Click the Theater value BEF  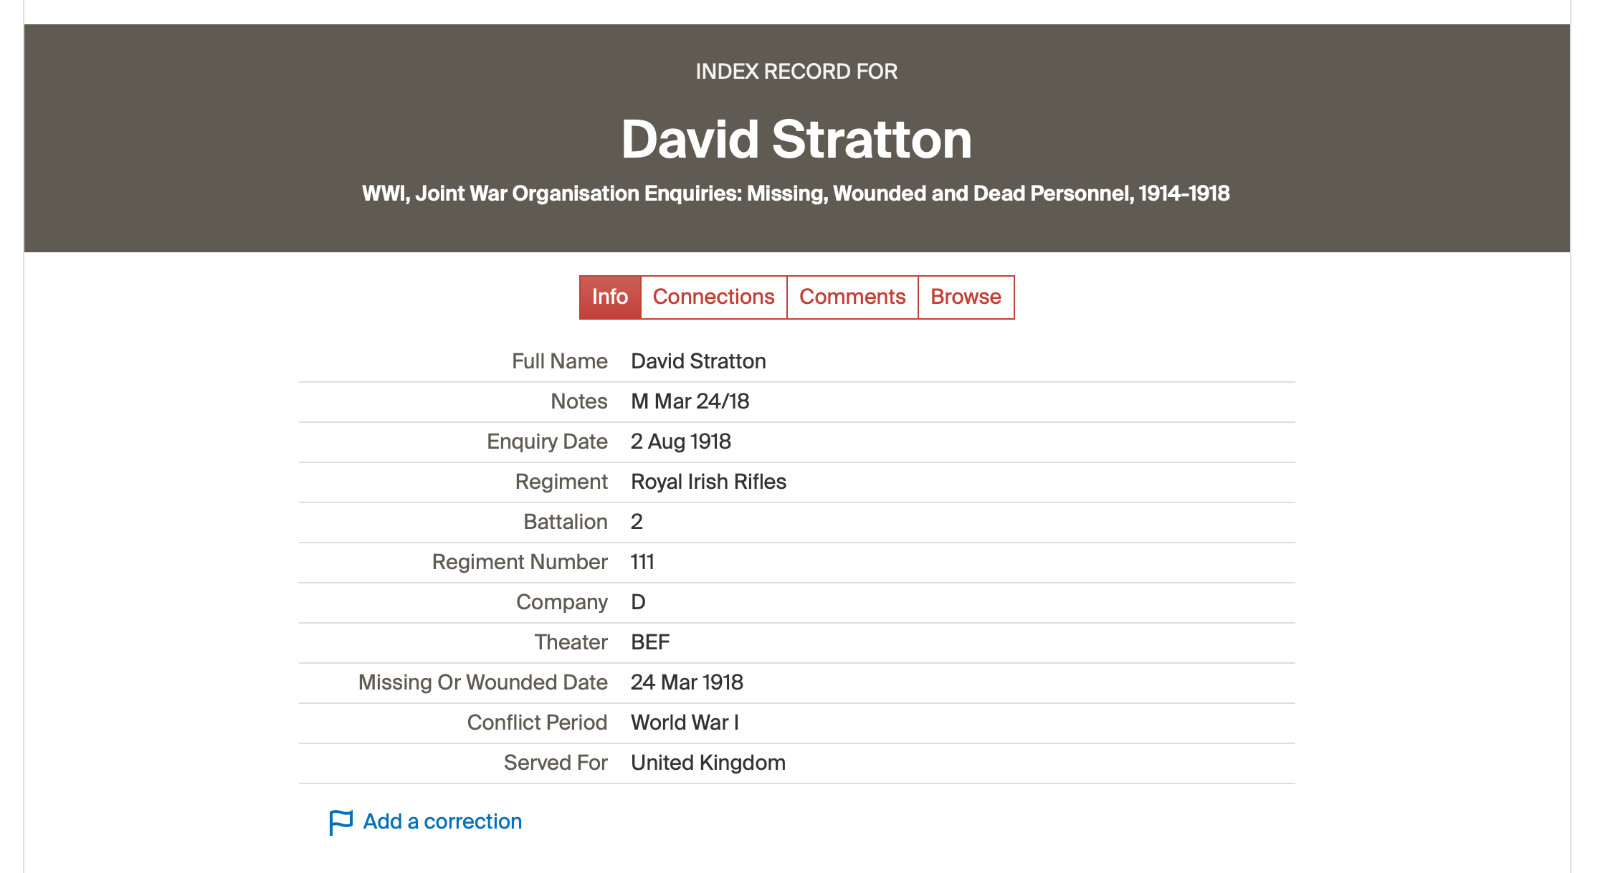pyautogui.click(x=650, y=642)
